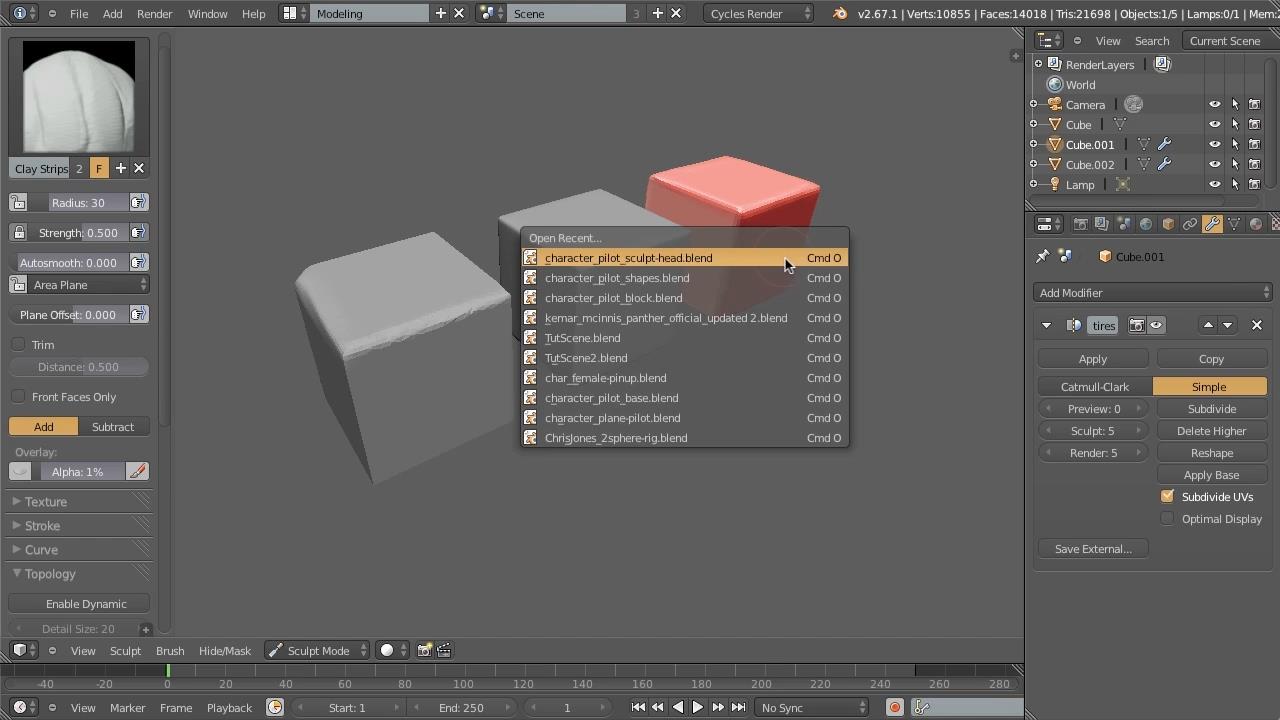Toggle pen pressure for Radius
Screen dimensions: 1280x720
[x=138, y=203]
